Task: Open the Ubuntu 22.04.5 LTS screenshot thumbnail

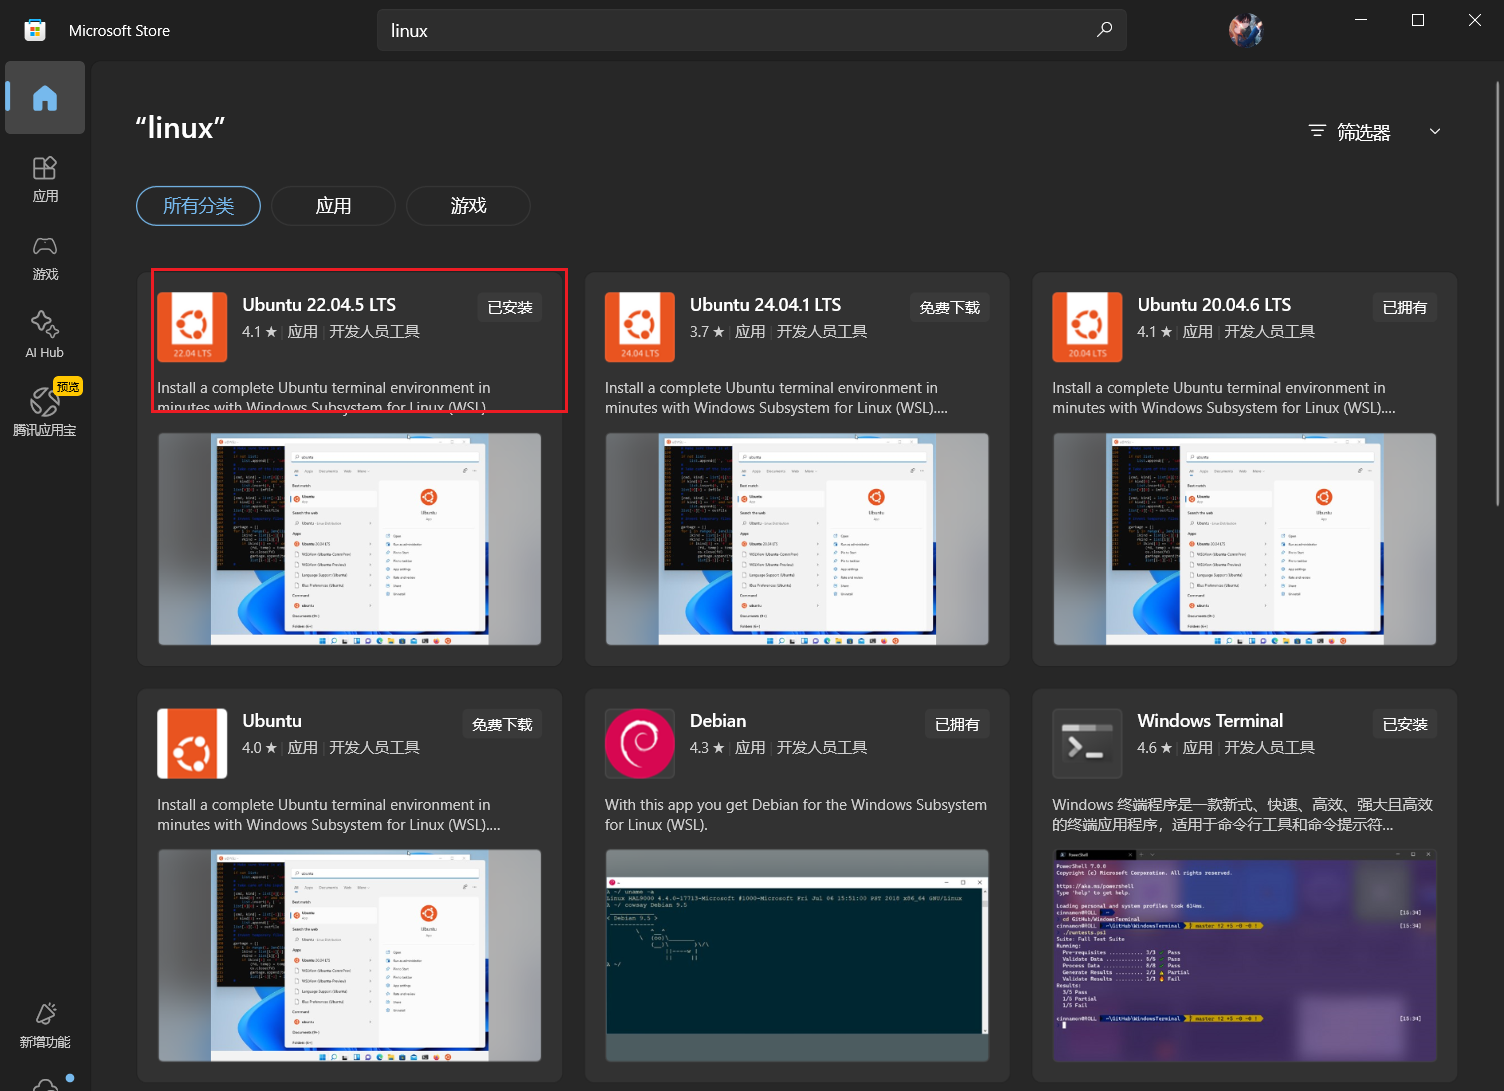Action: (349, 539)
